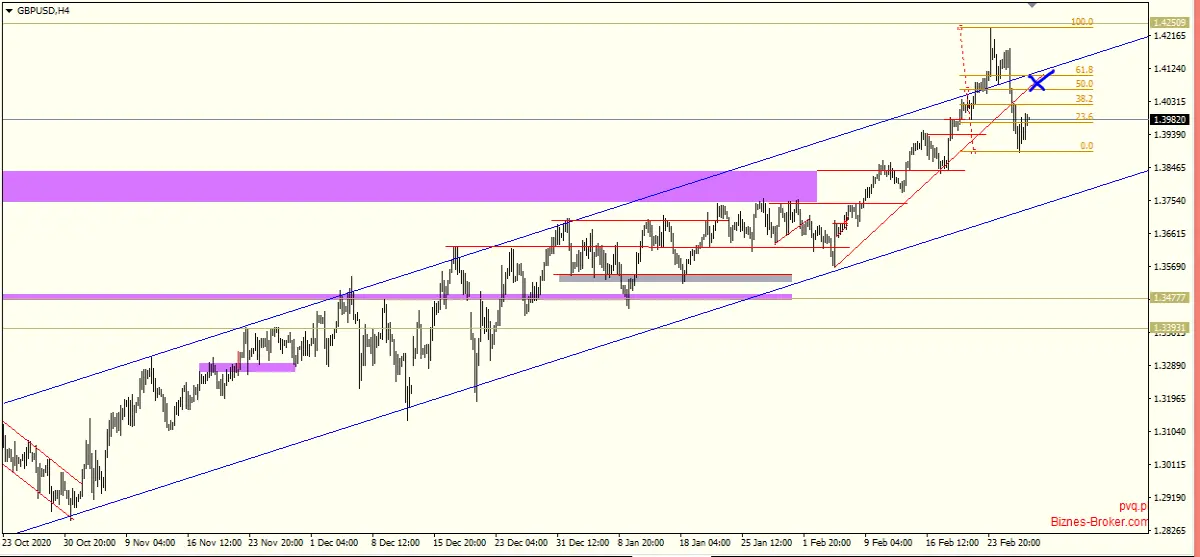Viewport: 1200px width, 557px height.
Task: Click the 1.41240 price scale value
Action: pyautogui.click(x=1169, y=69)
